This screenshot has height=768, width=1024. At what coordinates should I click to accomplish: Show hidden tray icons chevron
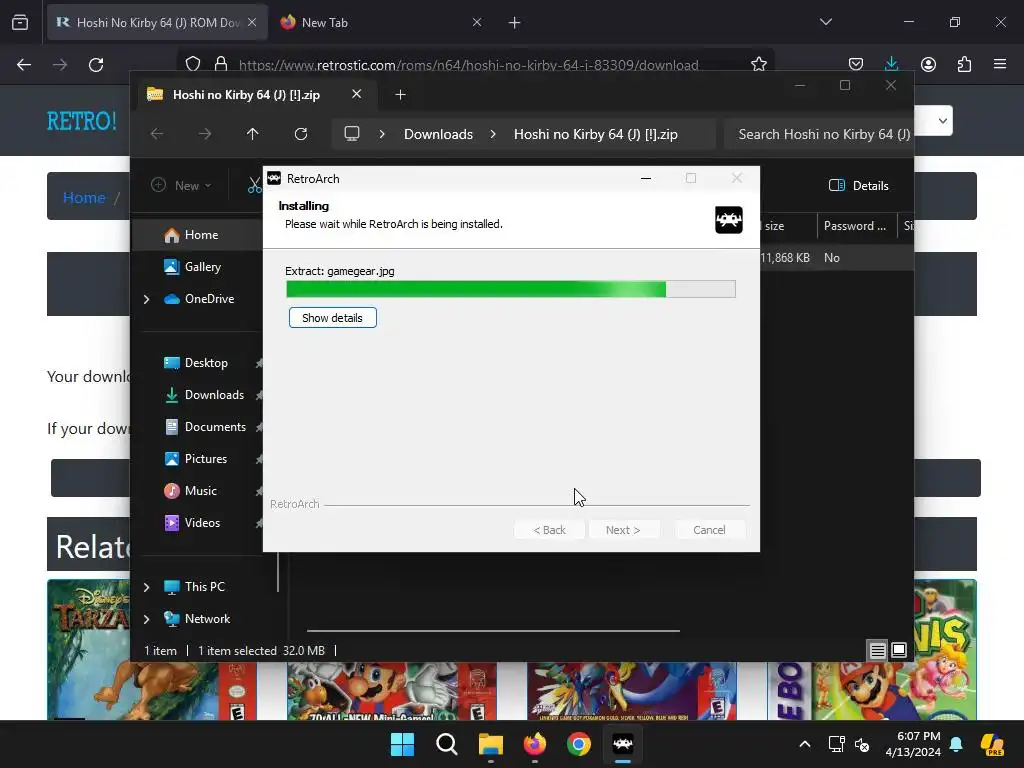click(x=805, y=744)
